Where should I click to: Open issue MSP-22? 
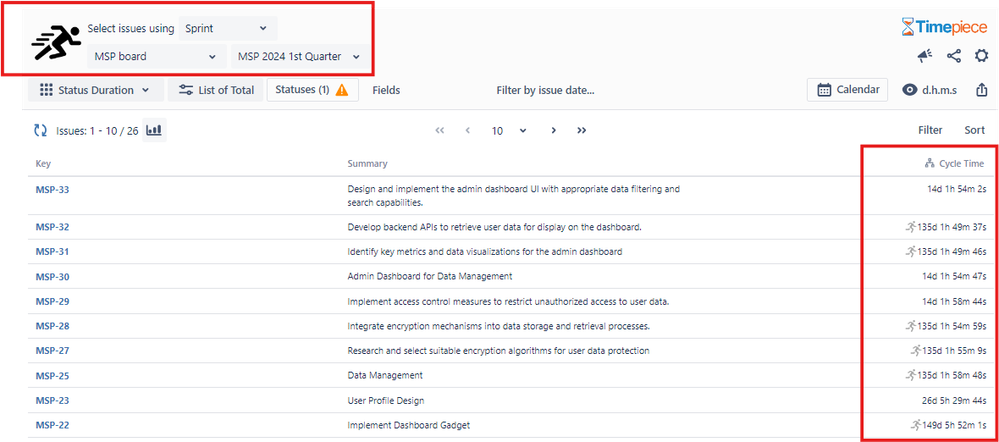52,425
